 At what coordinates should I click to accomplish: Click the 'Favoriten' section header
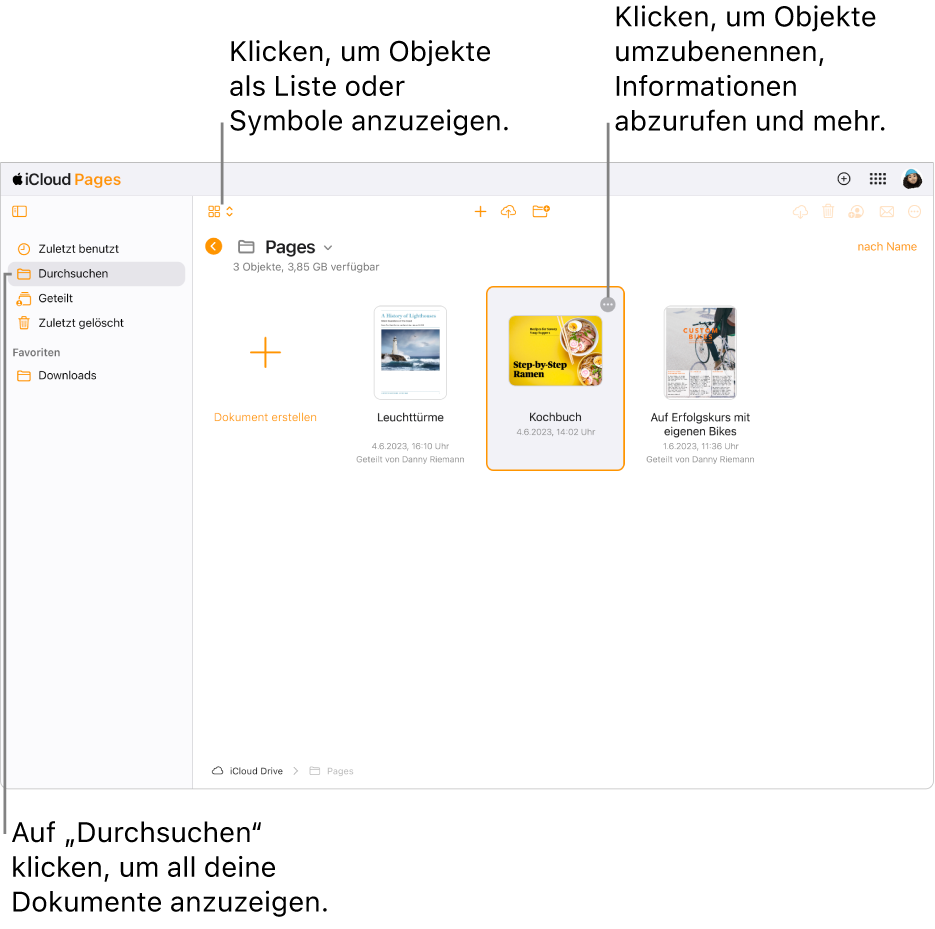coord(36,352)
